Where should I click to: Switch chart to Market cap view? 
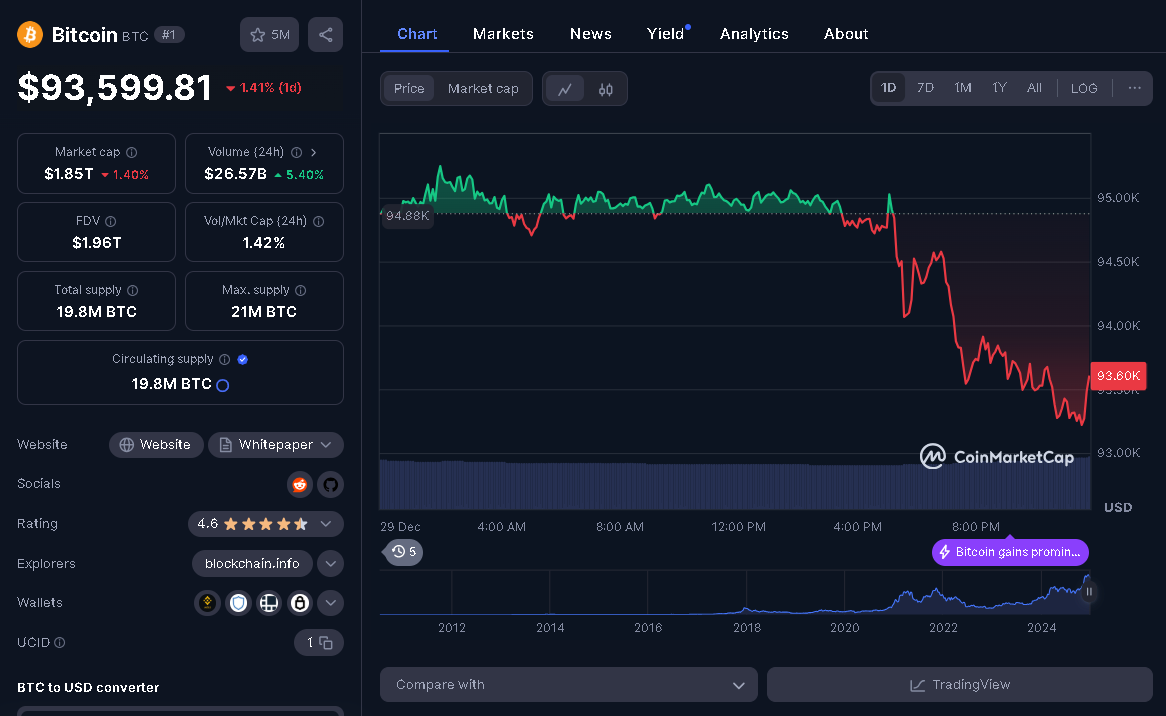click(483, 88)
